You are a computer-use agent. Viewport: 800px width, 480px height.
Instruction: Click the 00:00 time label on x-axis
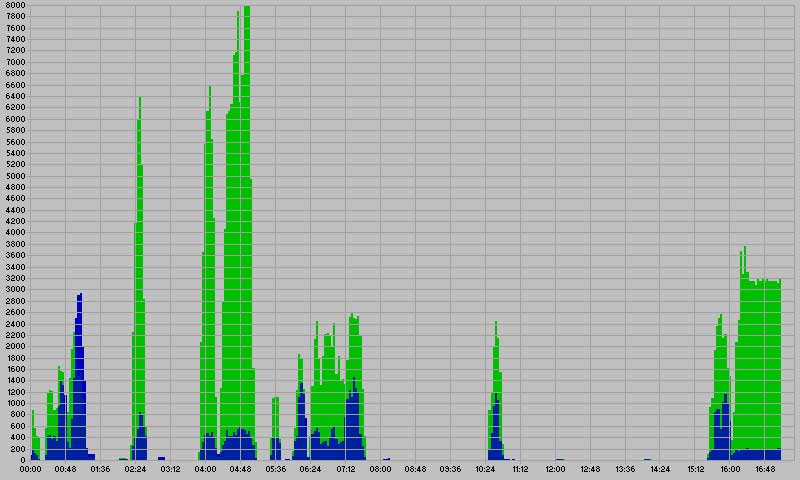click(30, 468)
